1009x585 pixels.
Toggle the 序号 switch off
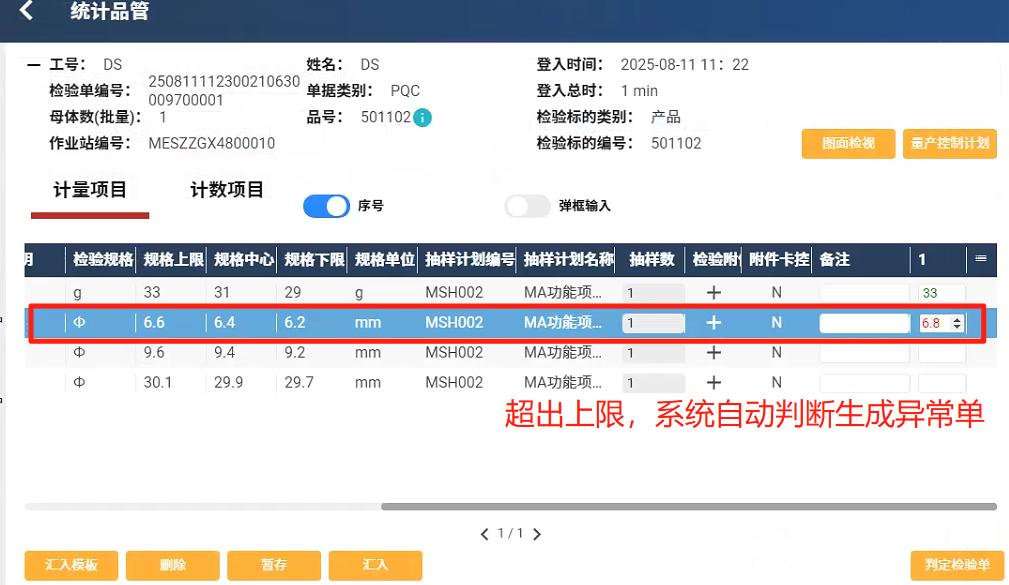[x=326, y=206]
